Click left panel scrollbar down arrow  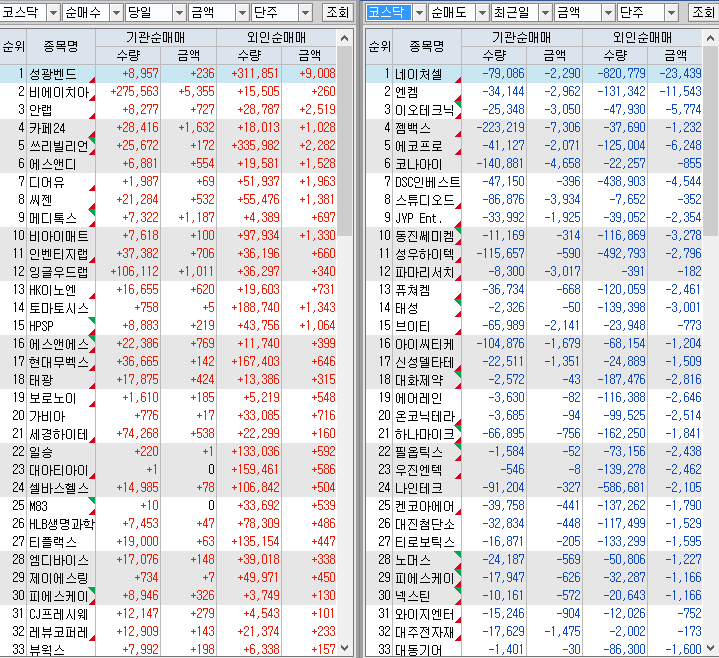(x=345, y=648)
